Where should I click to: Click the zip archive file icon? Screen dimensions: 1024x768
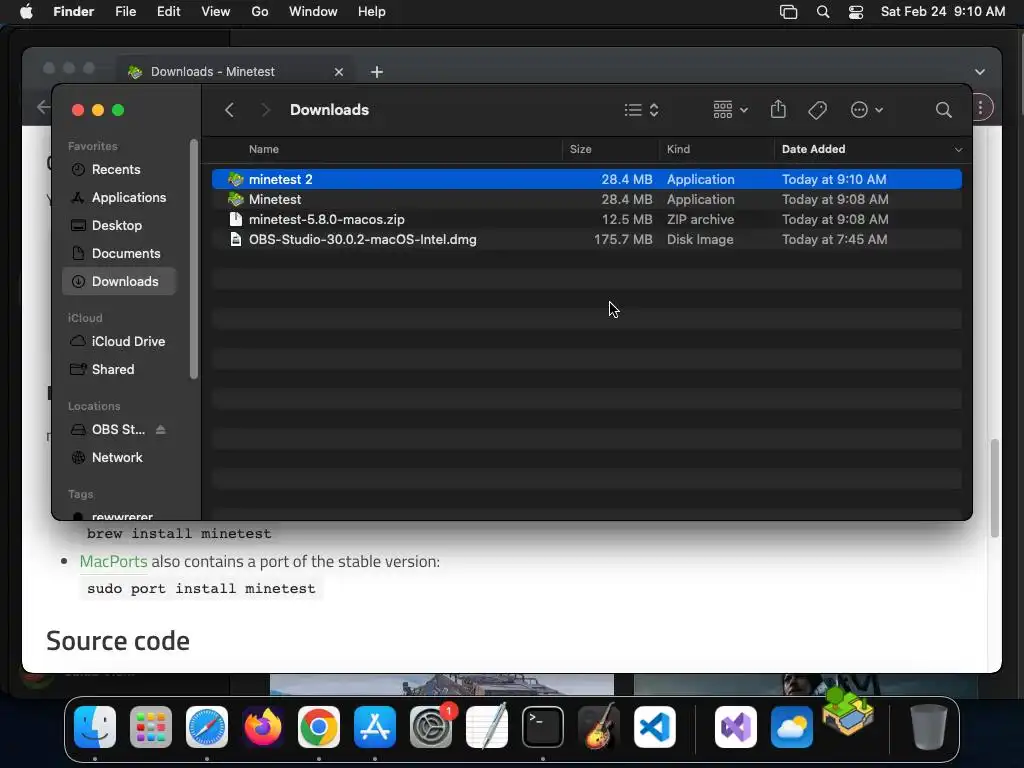(236, 219)
